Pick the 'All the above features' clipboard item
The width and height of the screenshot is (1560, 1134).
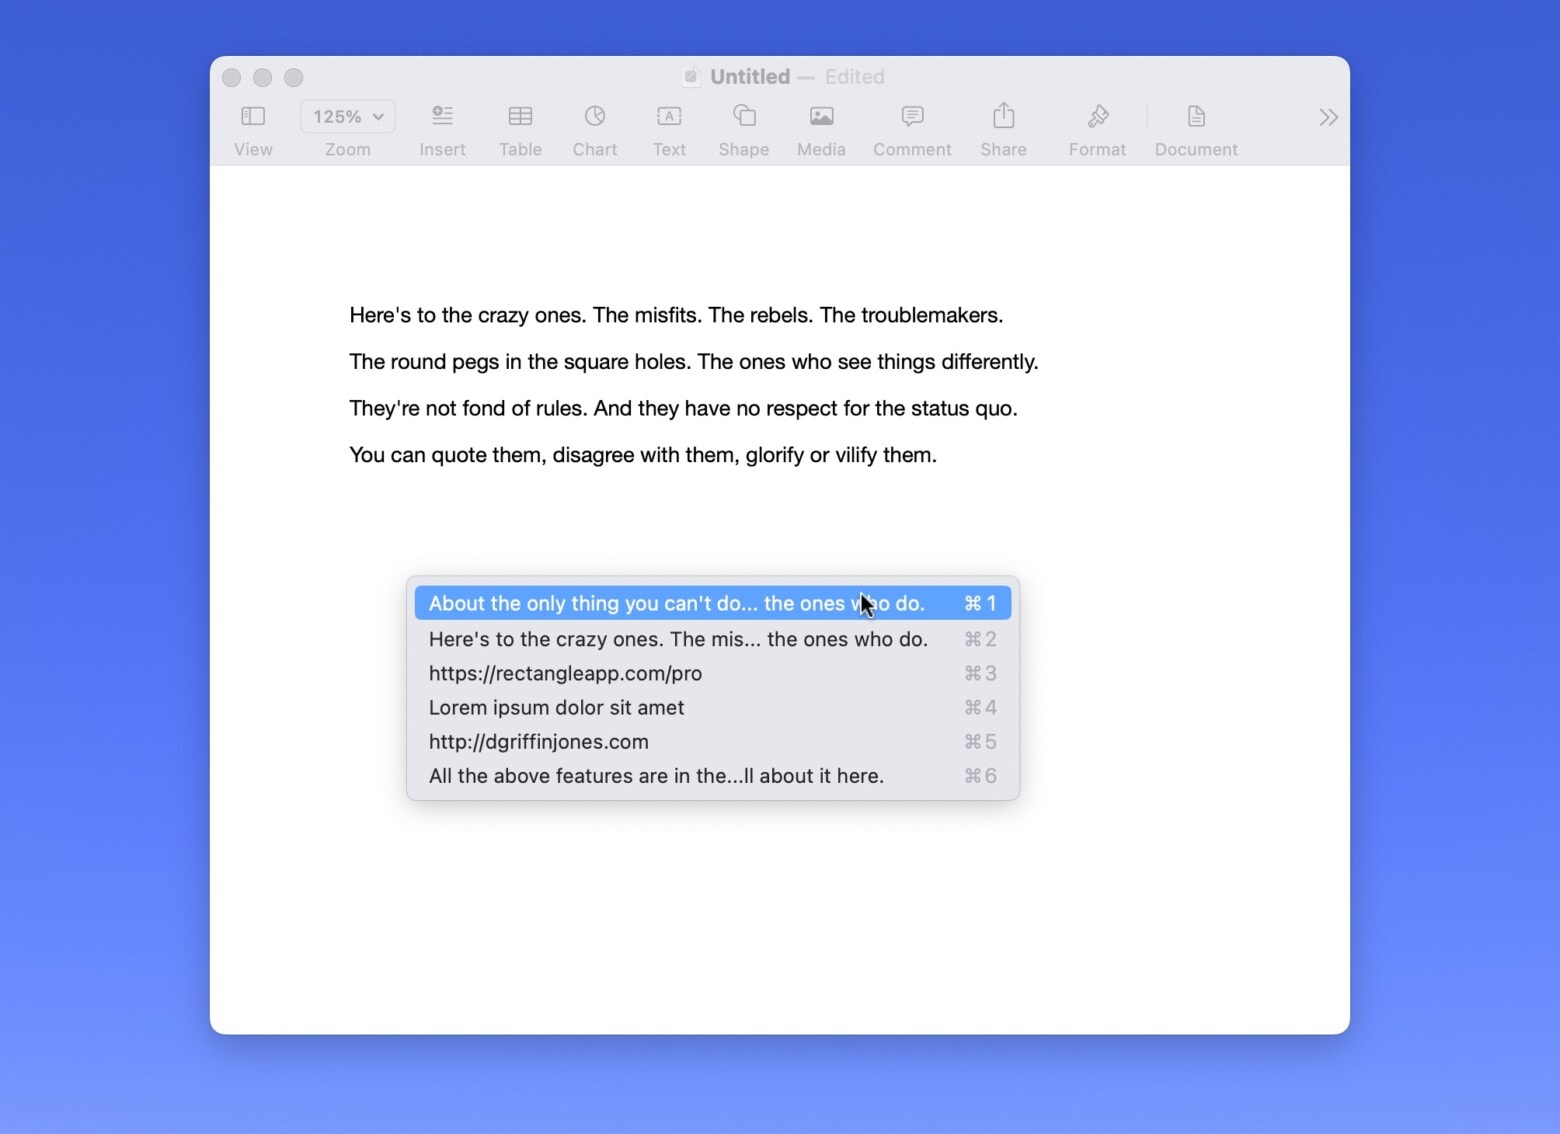655,775
